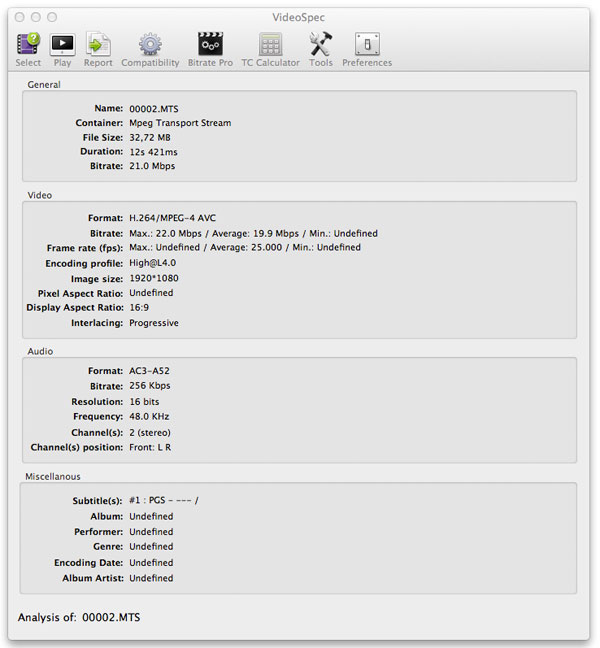Click the H.264/MPEG-4 AVC format value
Screen dimensions: 600x648
tap(173, 218)
